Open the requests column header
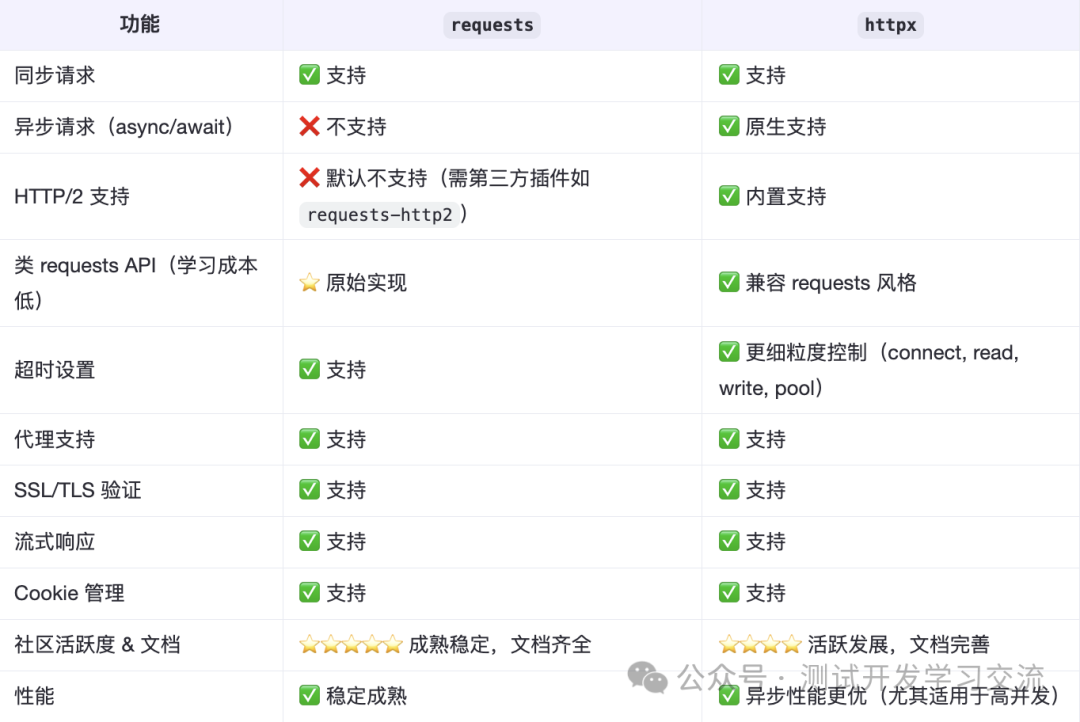 click(x=491, y=24)
